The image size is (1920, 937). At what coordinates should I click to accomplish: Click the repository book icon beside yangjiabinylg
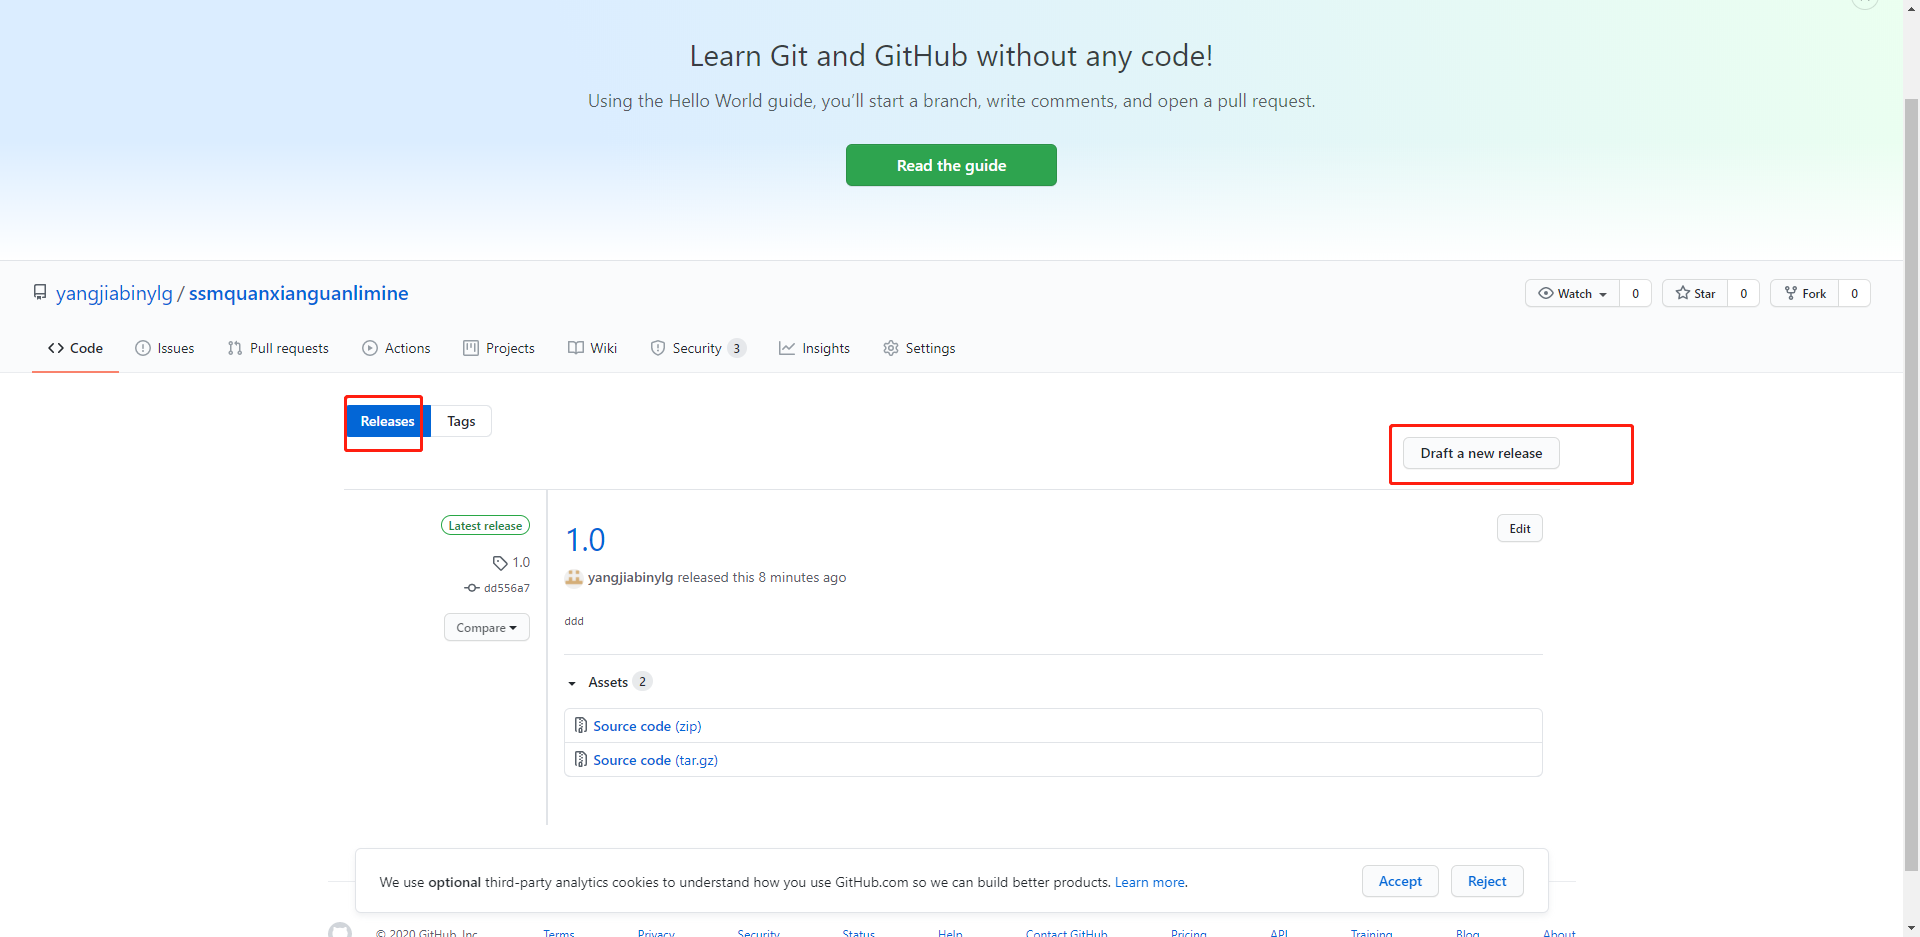tap(40, 293)
